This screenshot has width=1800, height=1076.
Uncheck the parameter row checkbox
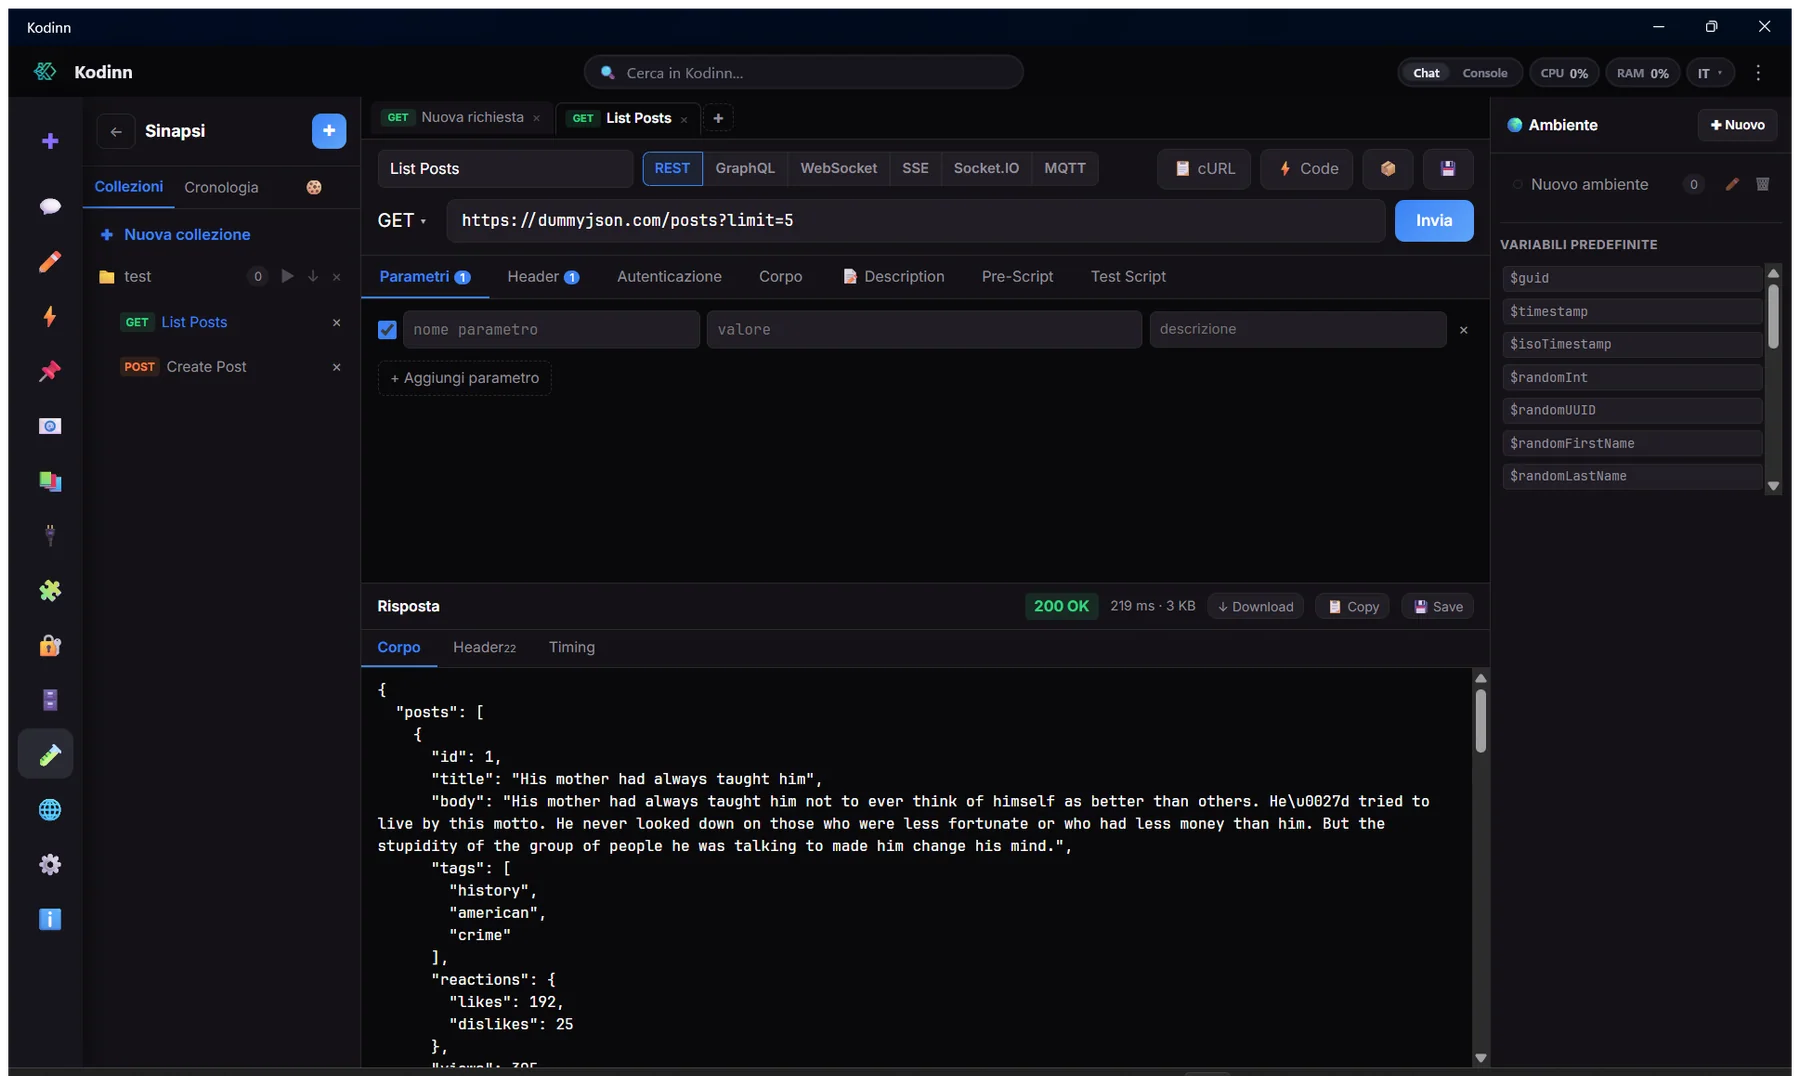pos(387,330)
